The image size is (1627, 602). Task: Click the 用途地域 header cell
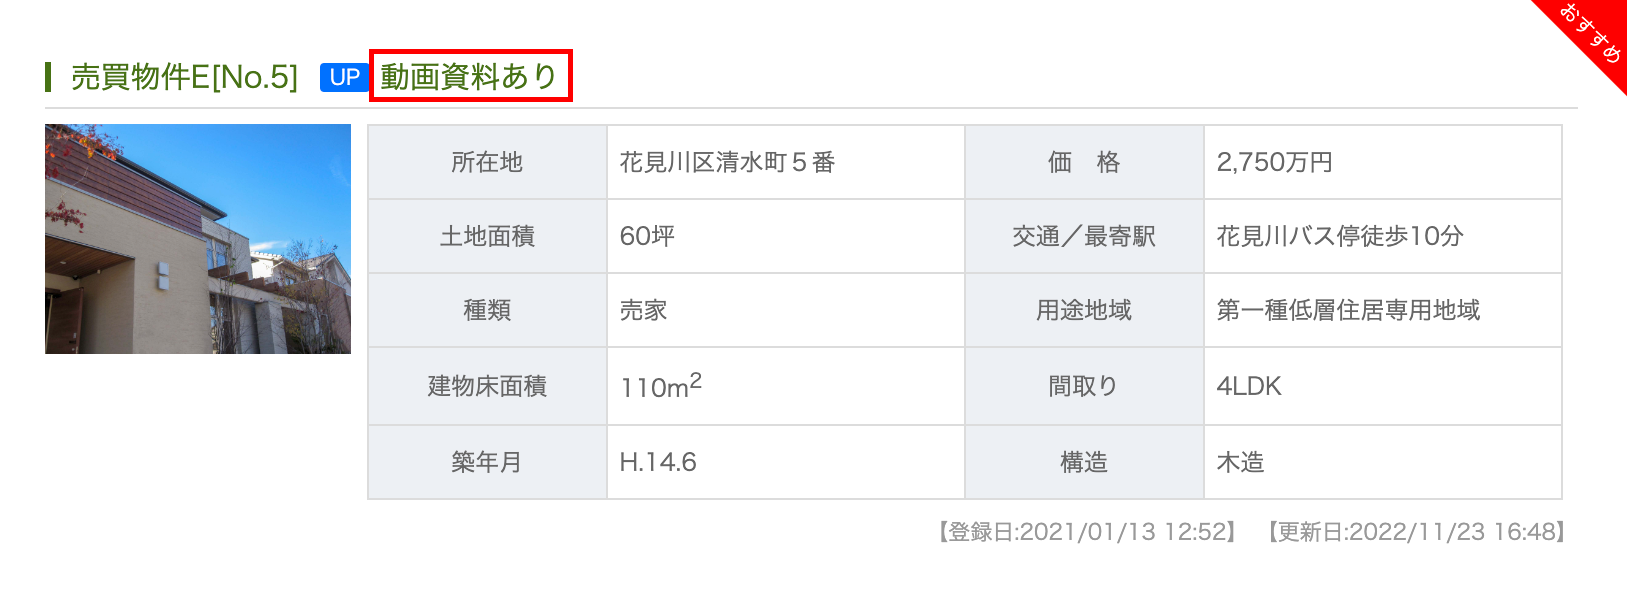(x=1084, y=310)
